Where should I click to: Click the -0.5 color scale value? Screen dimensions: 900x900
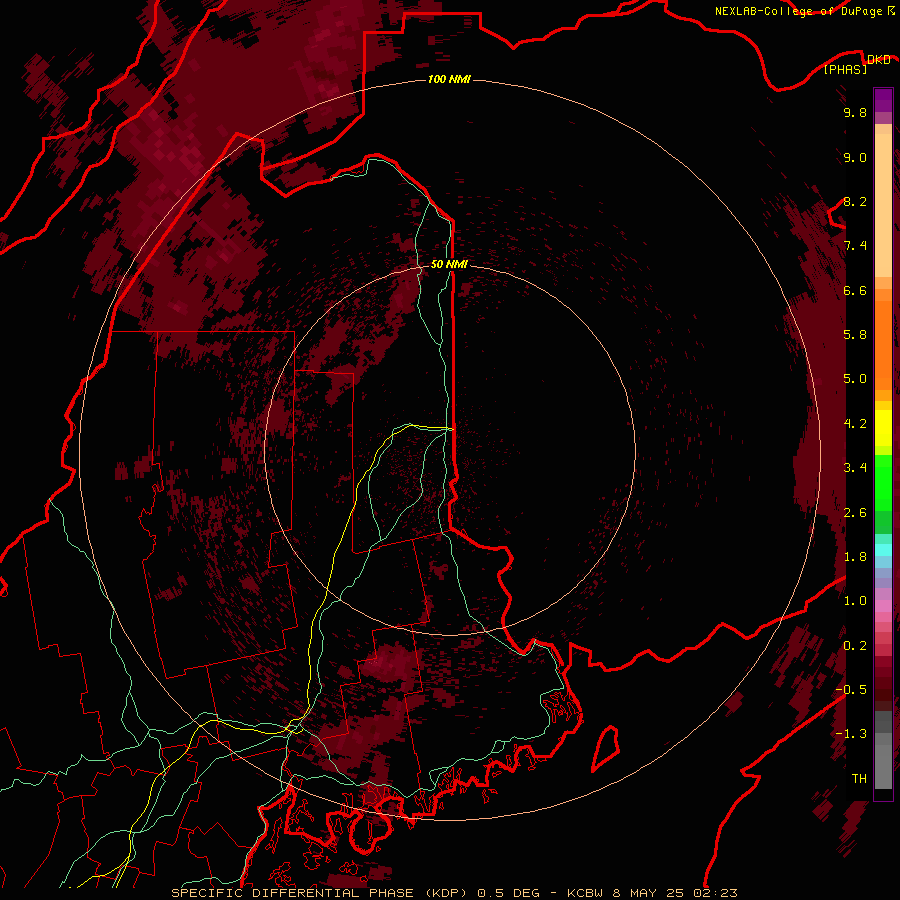(x=851, y=690)
